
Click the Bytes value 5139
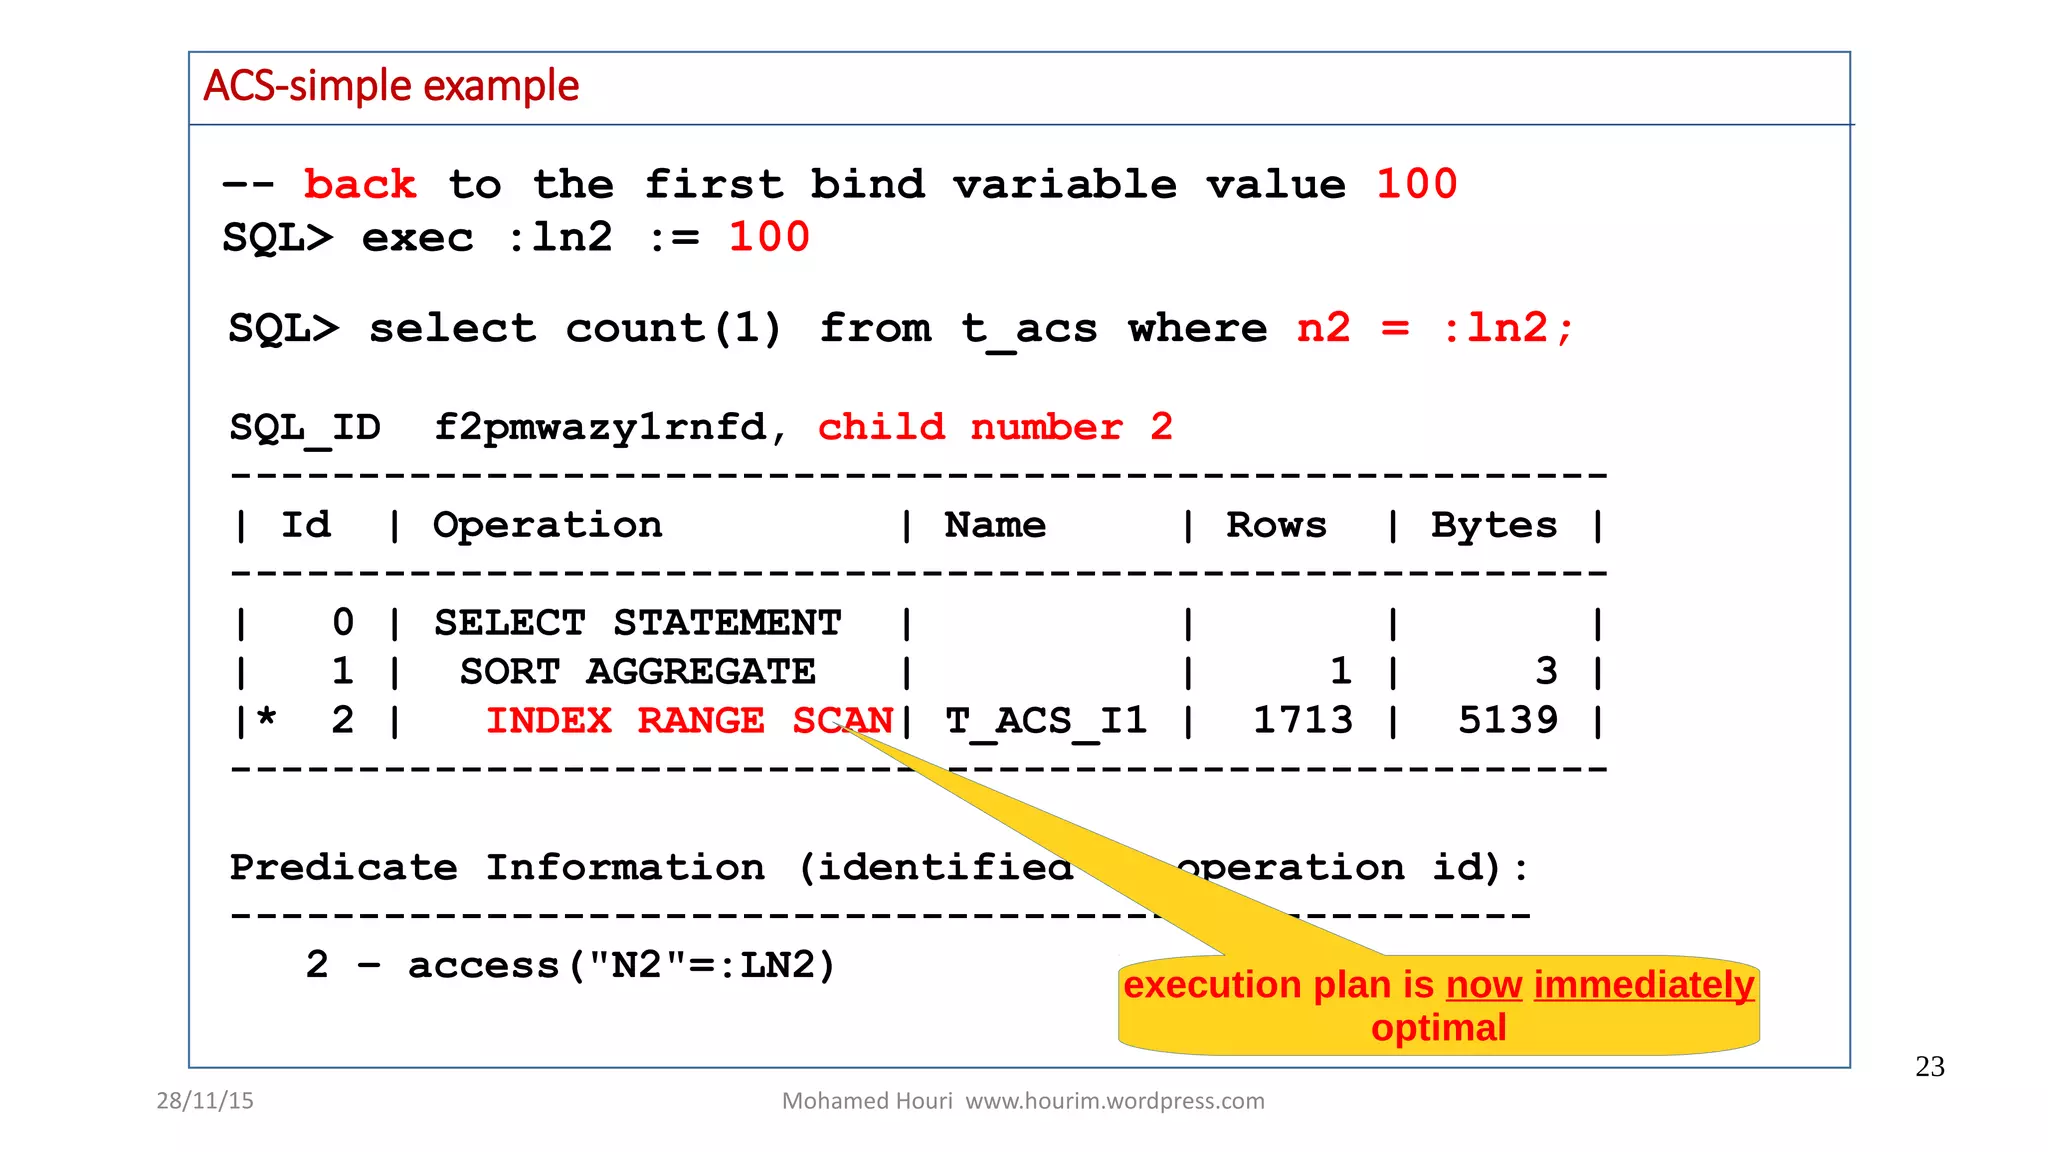(1508, 720)
